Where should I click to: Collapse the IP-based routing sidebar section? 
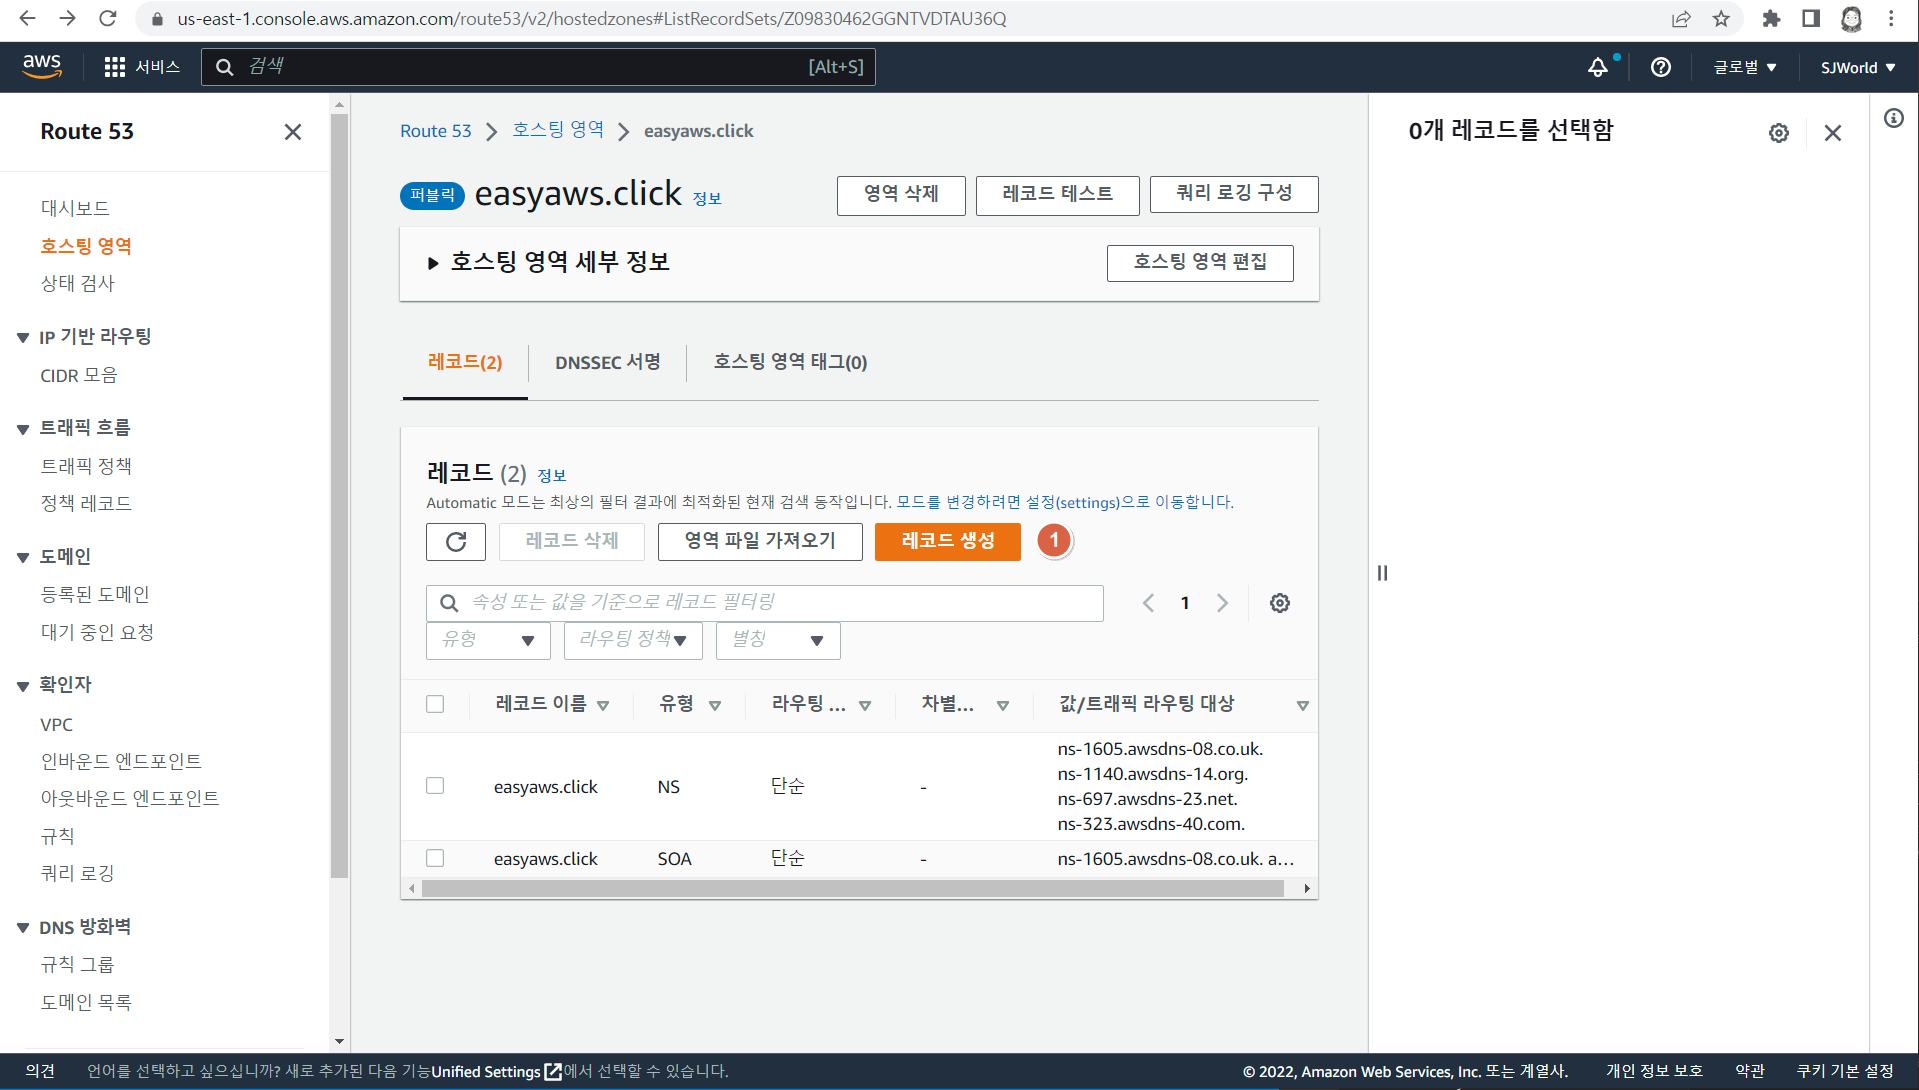point(23,338)
